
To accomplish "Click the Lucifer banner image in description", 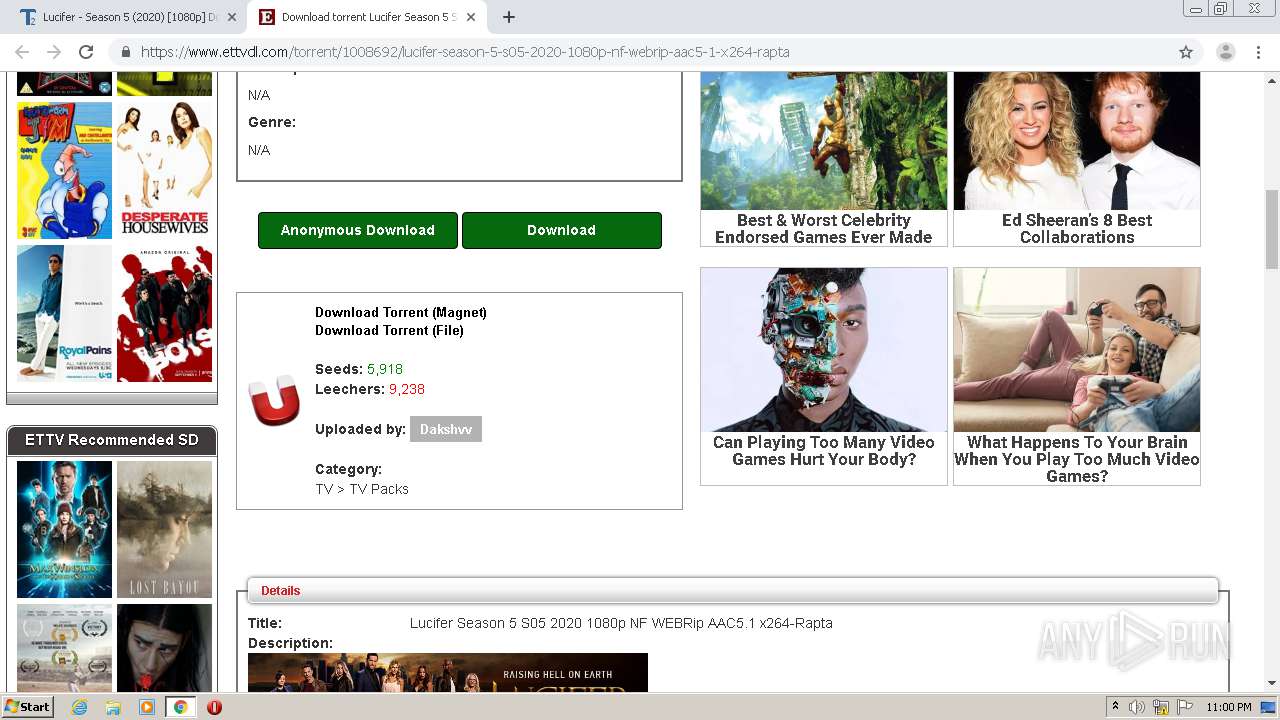I will point(448,673).
